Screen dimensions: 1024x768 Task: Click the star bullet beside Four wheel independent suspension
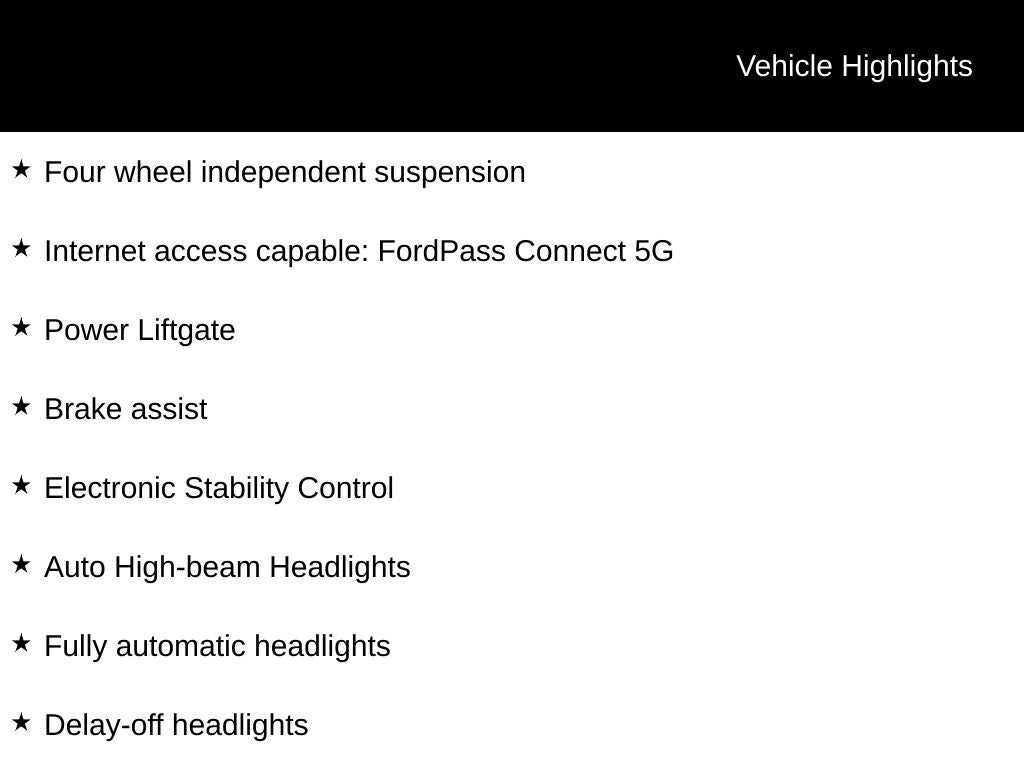21,170
